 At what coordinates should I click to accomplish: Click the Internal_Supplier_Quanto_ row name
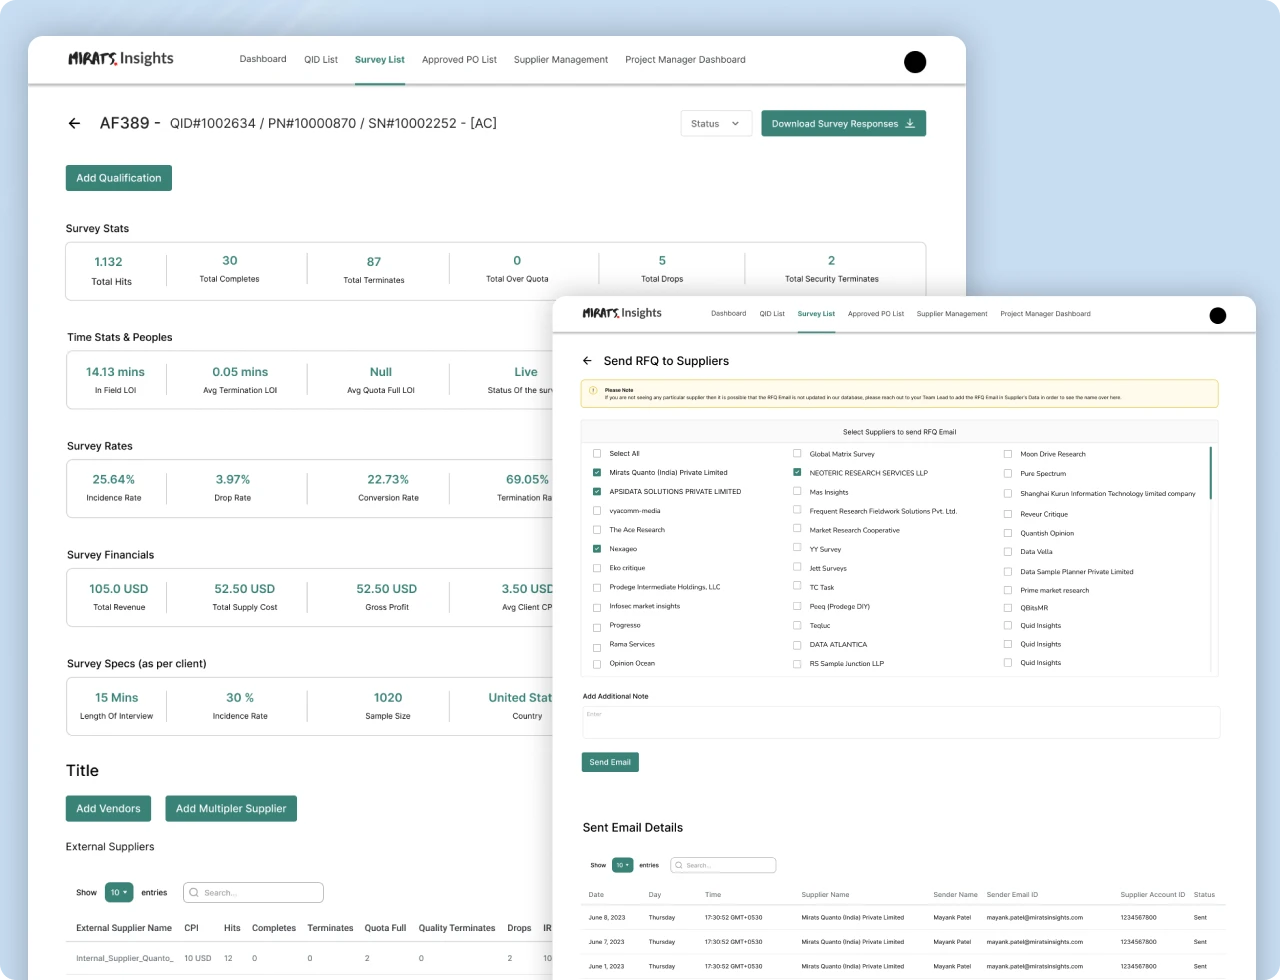tap(125, 958)
